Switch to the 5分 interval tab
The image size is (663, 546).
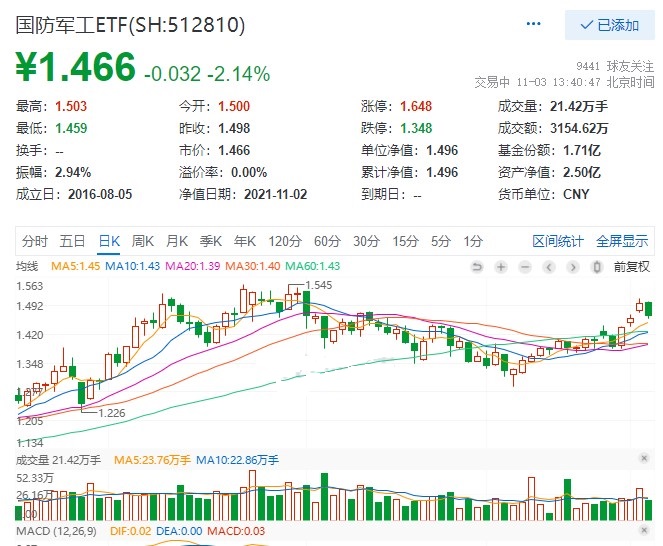(x=441, y=241)
